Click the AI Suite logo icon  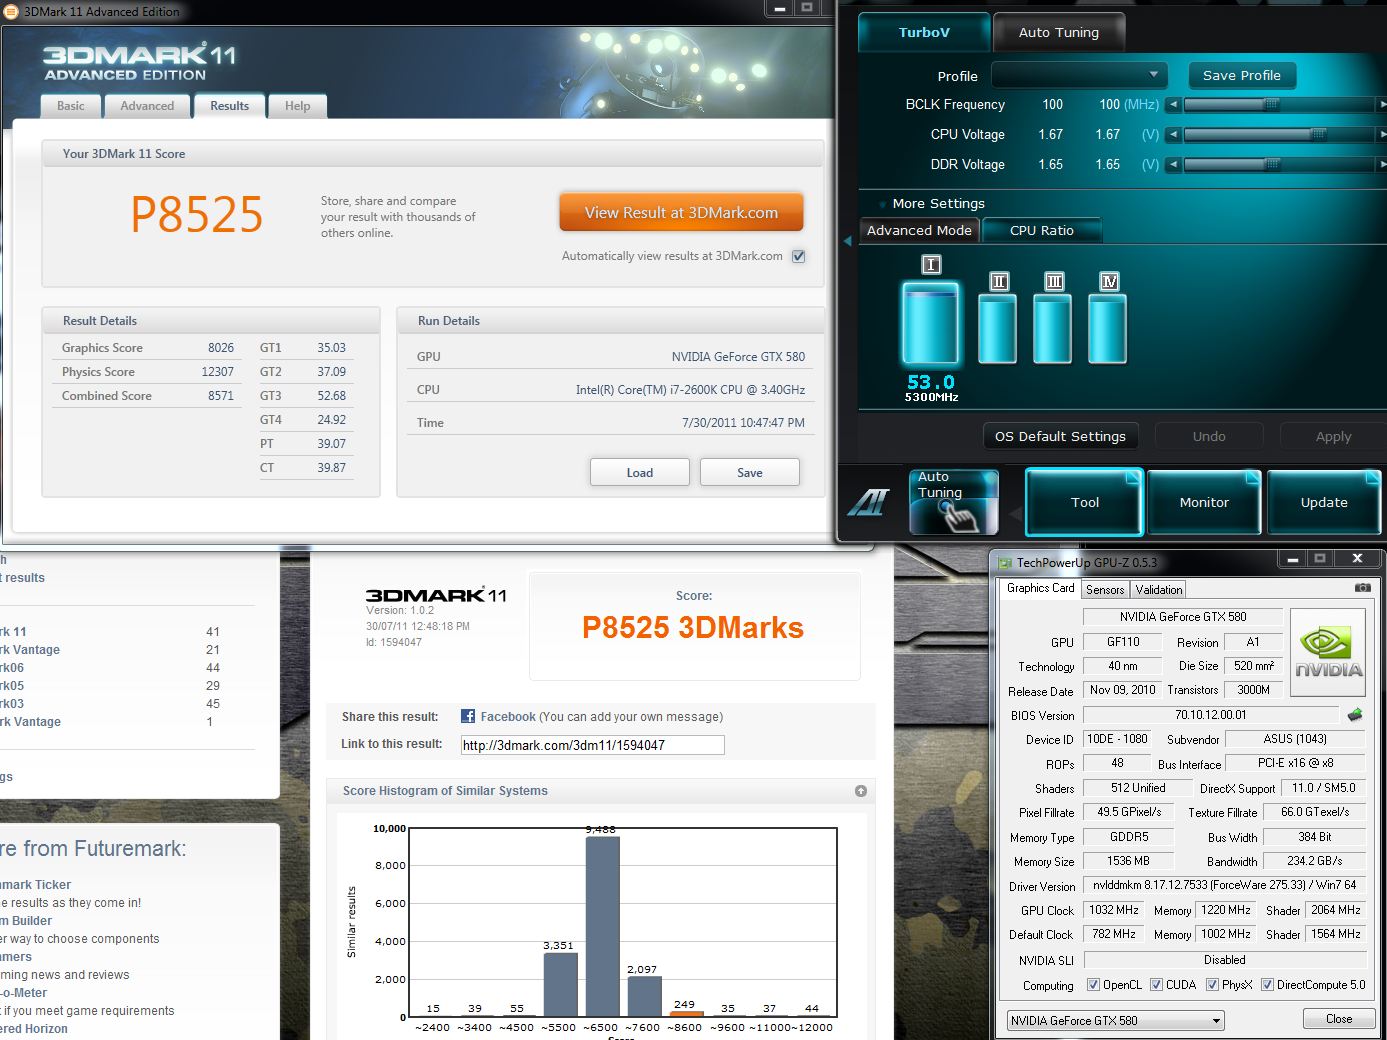pos(868,501)
